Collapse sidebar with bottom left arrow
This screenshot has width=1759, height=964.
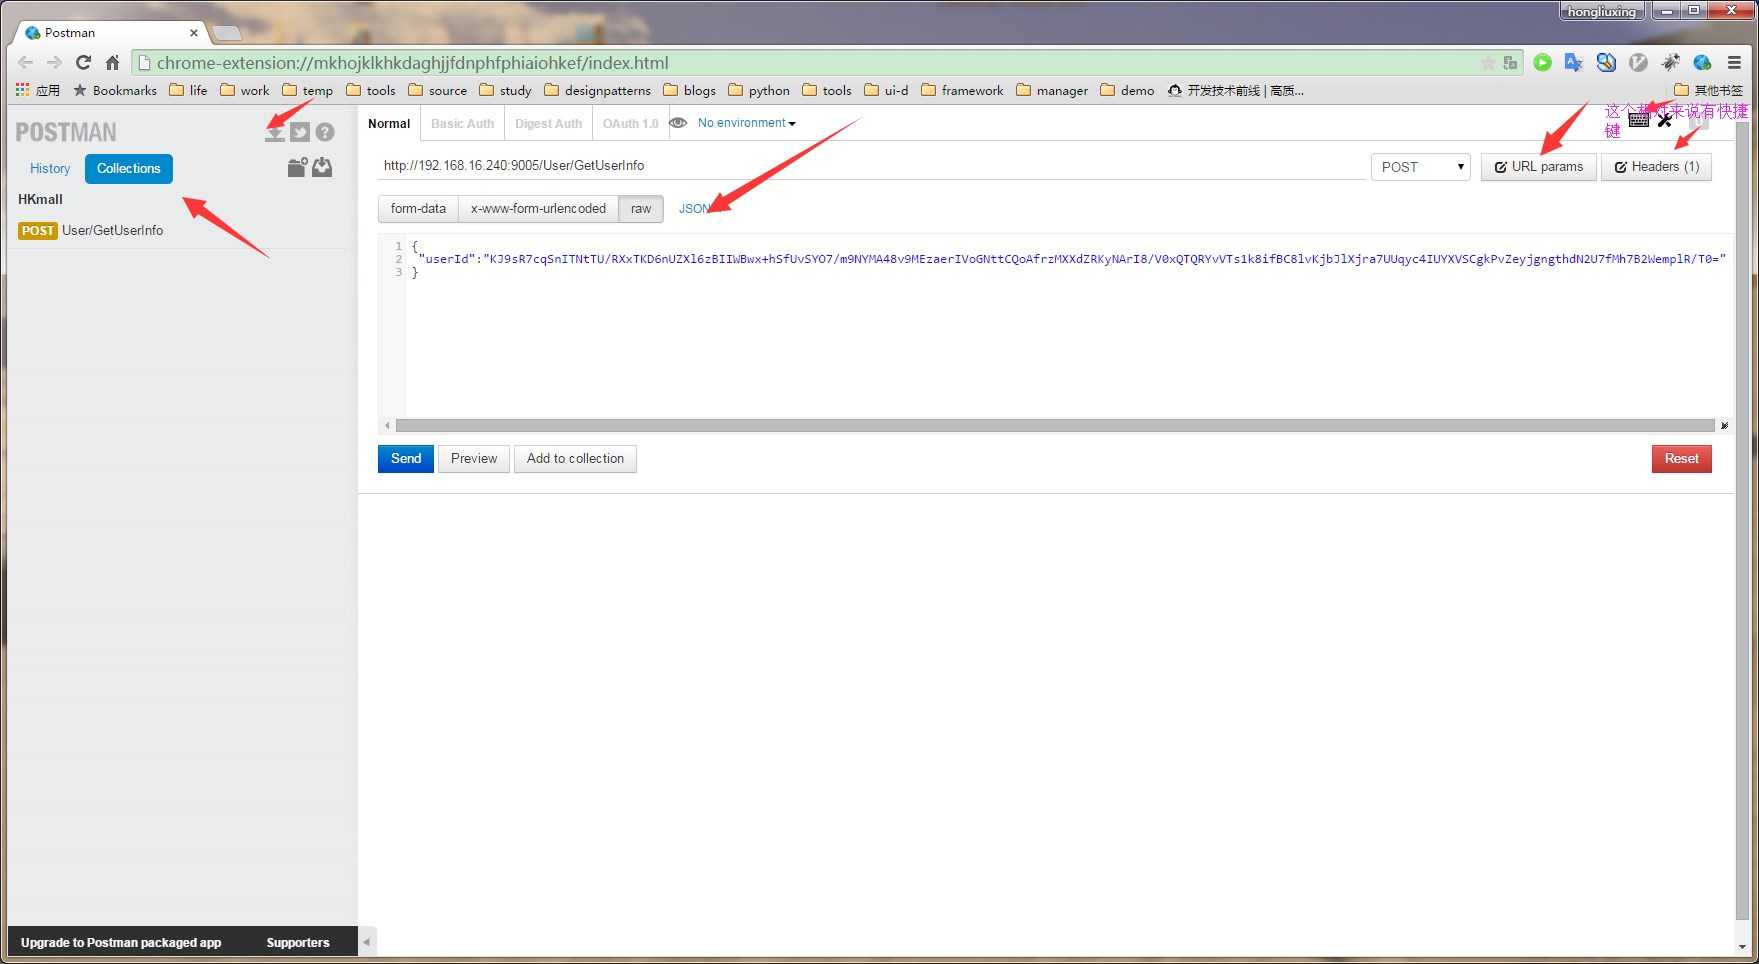tap(367, 942)
